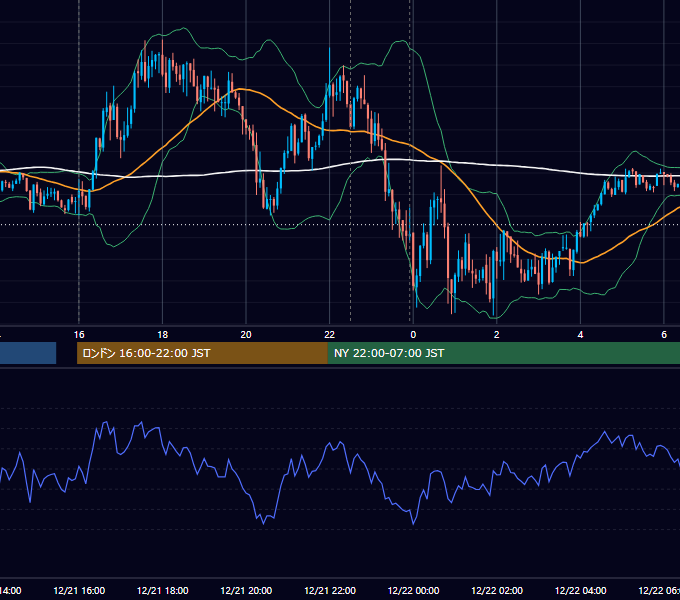
Task: Click hour label 22 on price chart axis
Action: click(x=330, y=335)
